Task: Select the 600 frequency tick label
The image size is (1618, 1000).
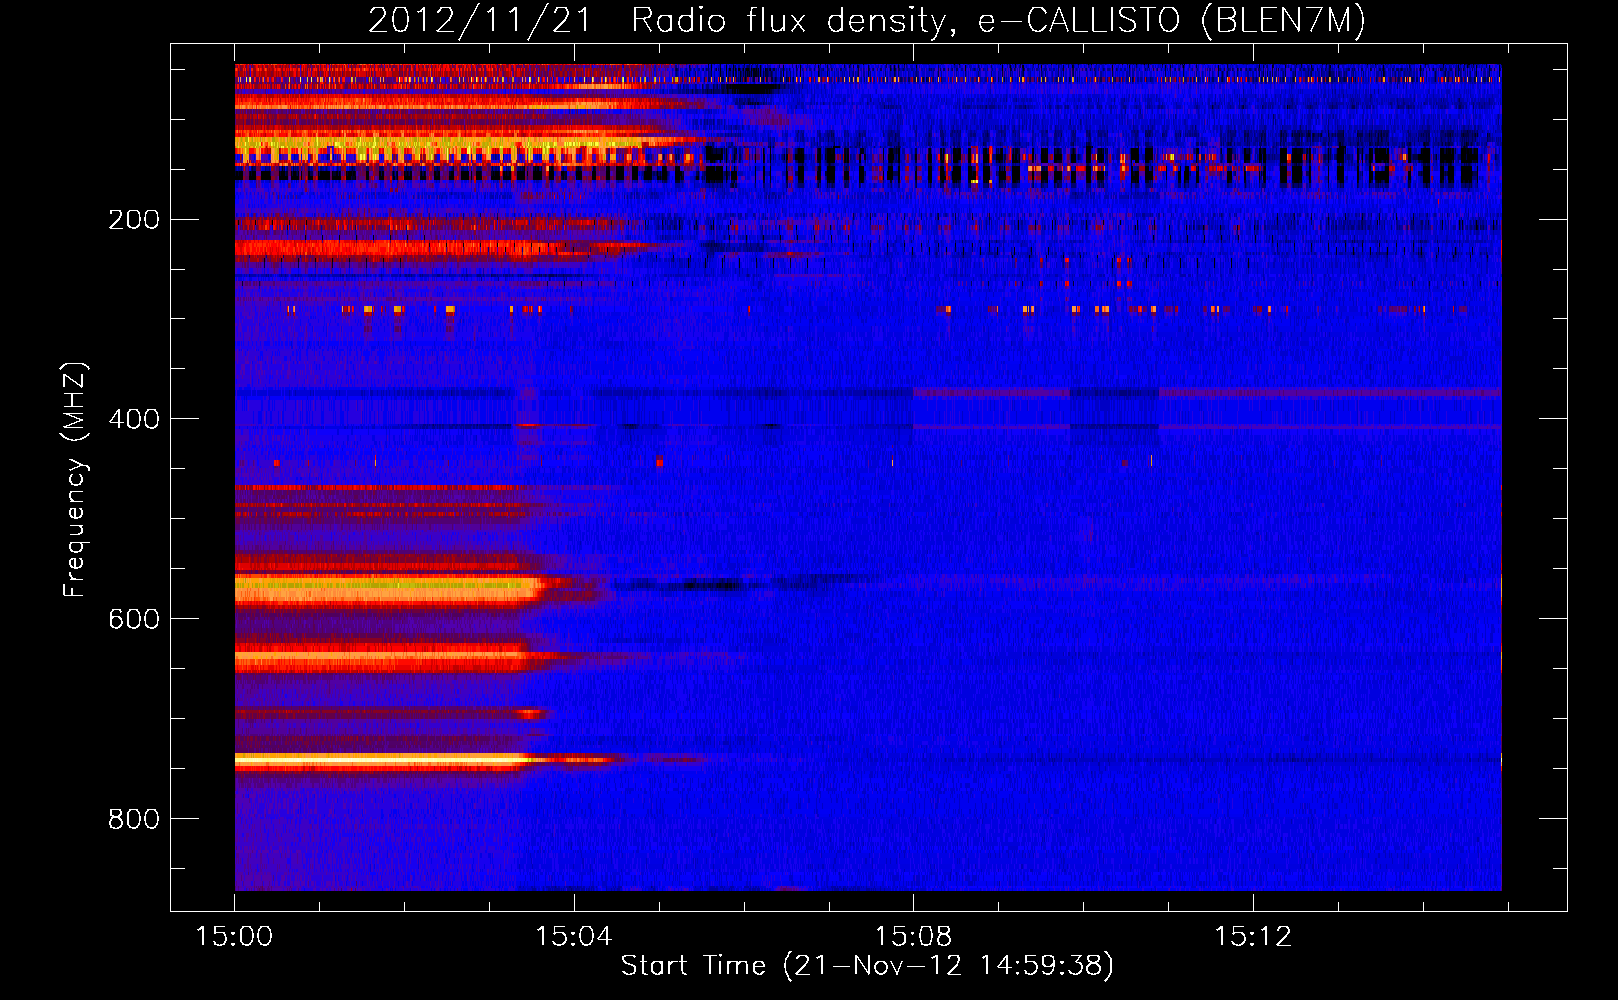Action: [x=134, y=619]
